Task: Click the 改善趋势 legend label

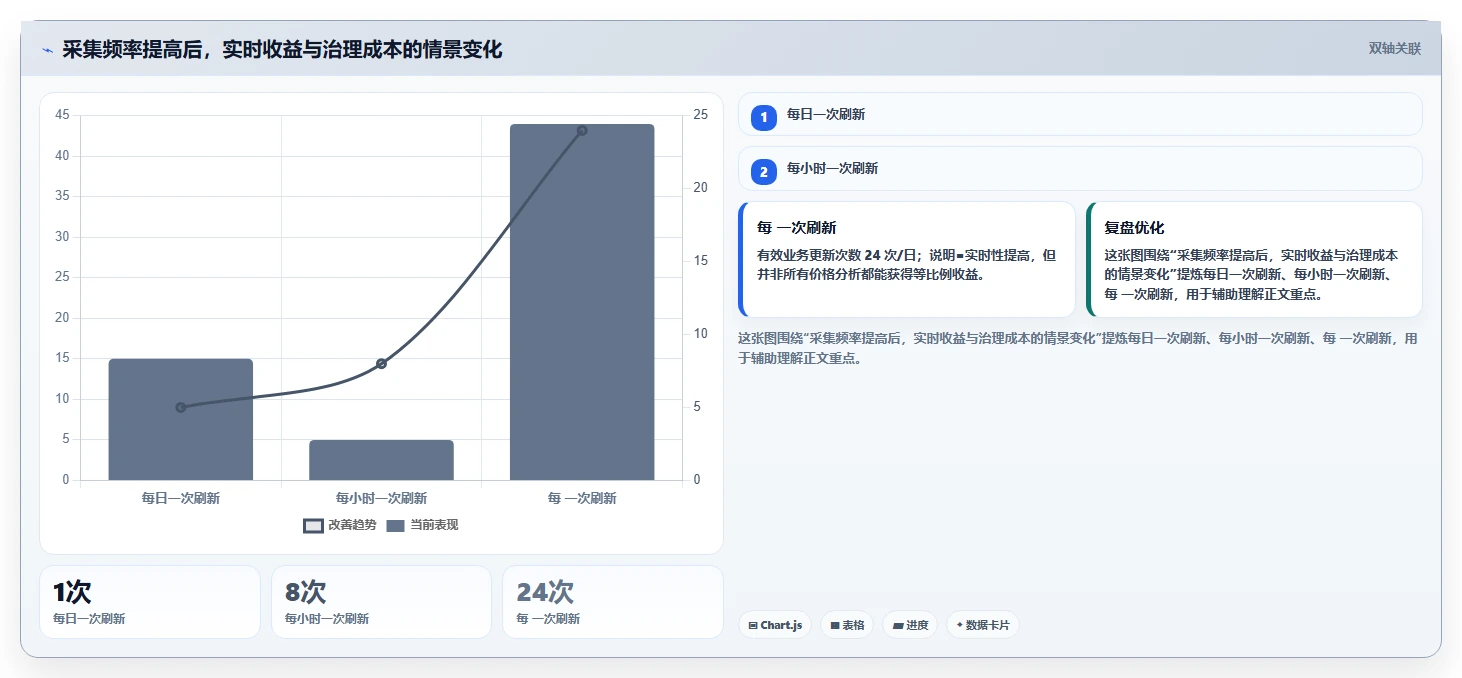Action: [352, 526]
